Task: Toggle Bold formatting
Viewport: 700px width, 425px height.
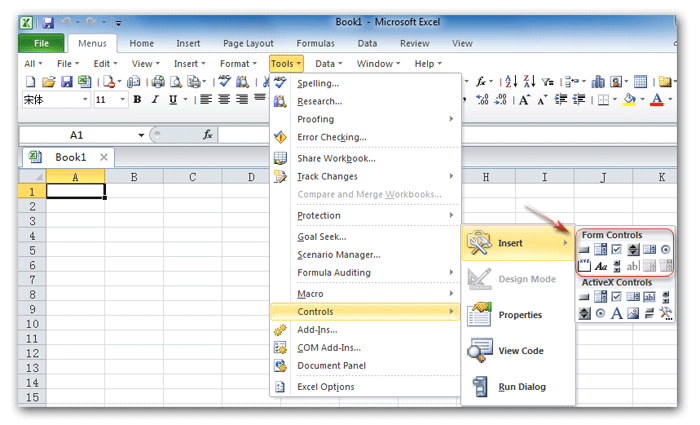Action: pyautogui.click(x=137, y=99)
